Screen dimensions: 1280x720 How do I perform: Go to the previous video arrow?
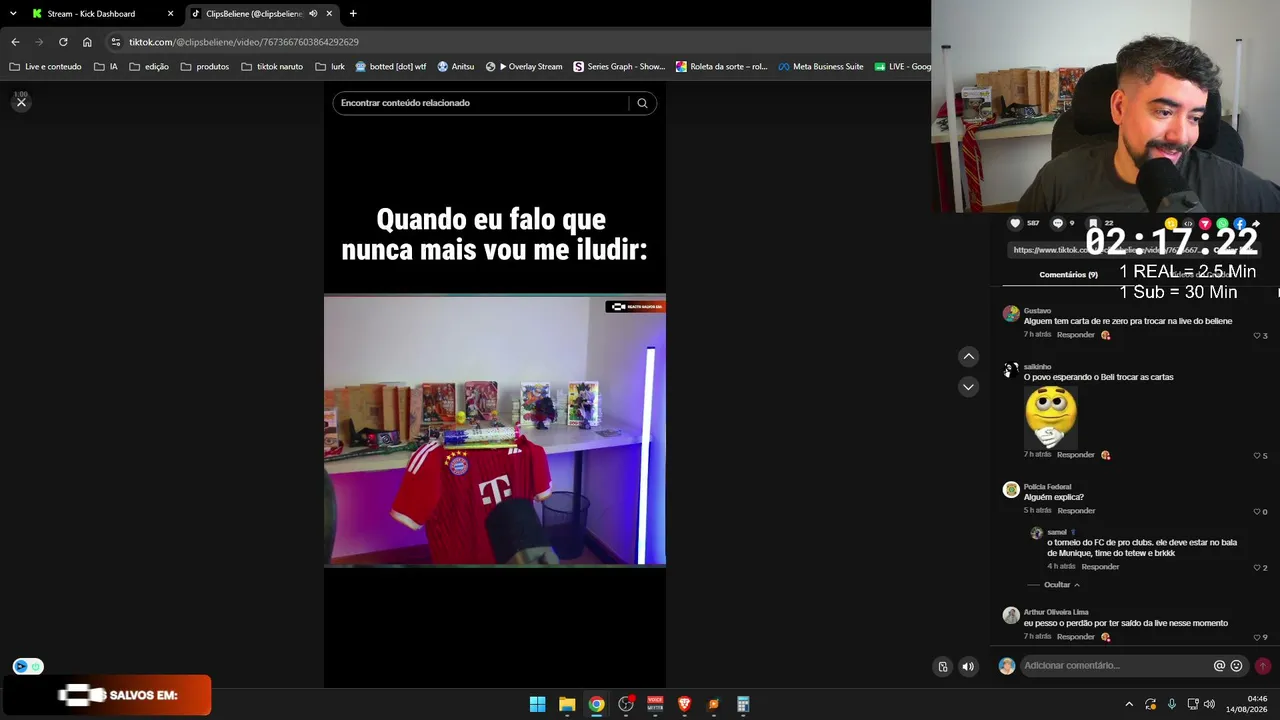[968, 357]
